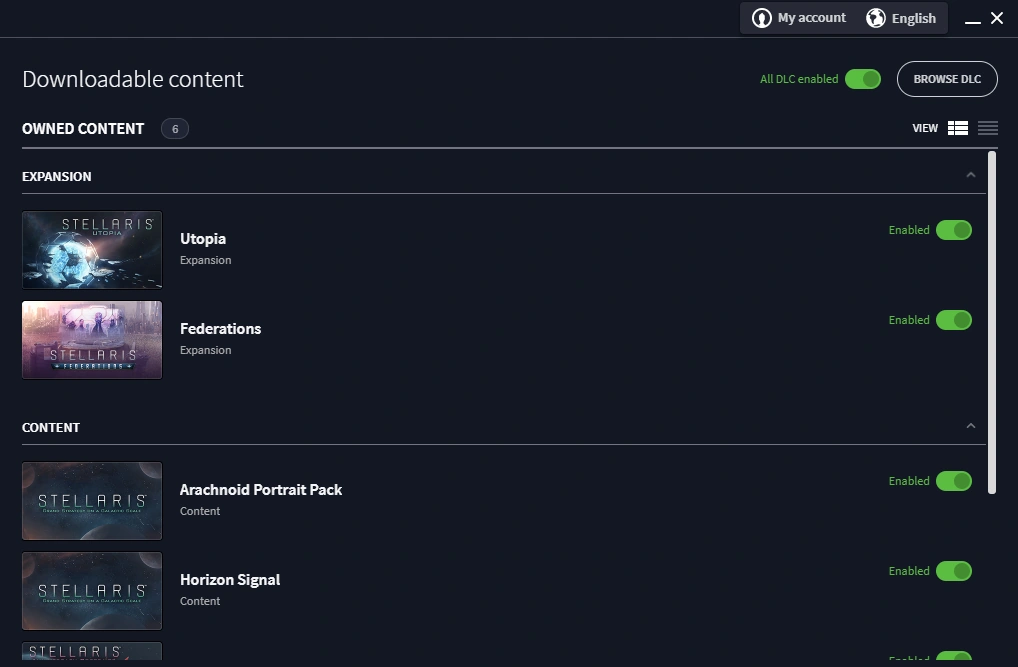Collapse the Expansion section chevron

(970, 176)
